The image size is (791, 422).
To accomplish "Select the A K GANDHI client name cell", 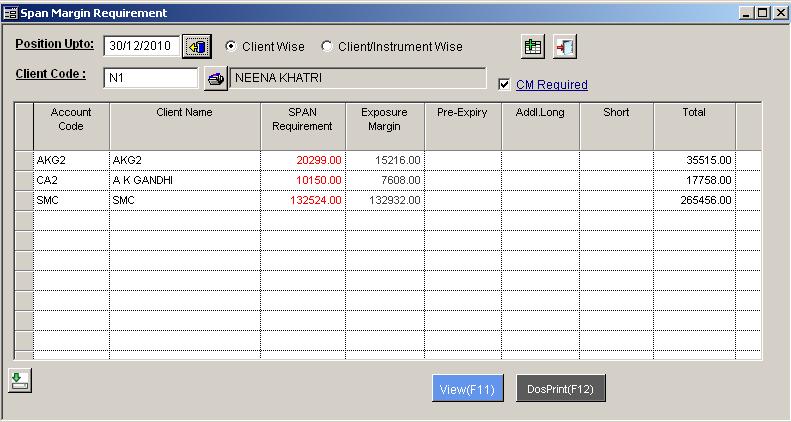I will click(x=184, y=180).
